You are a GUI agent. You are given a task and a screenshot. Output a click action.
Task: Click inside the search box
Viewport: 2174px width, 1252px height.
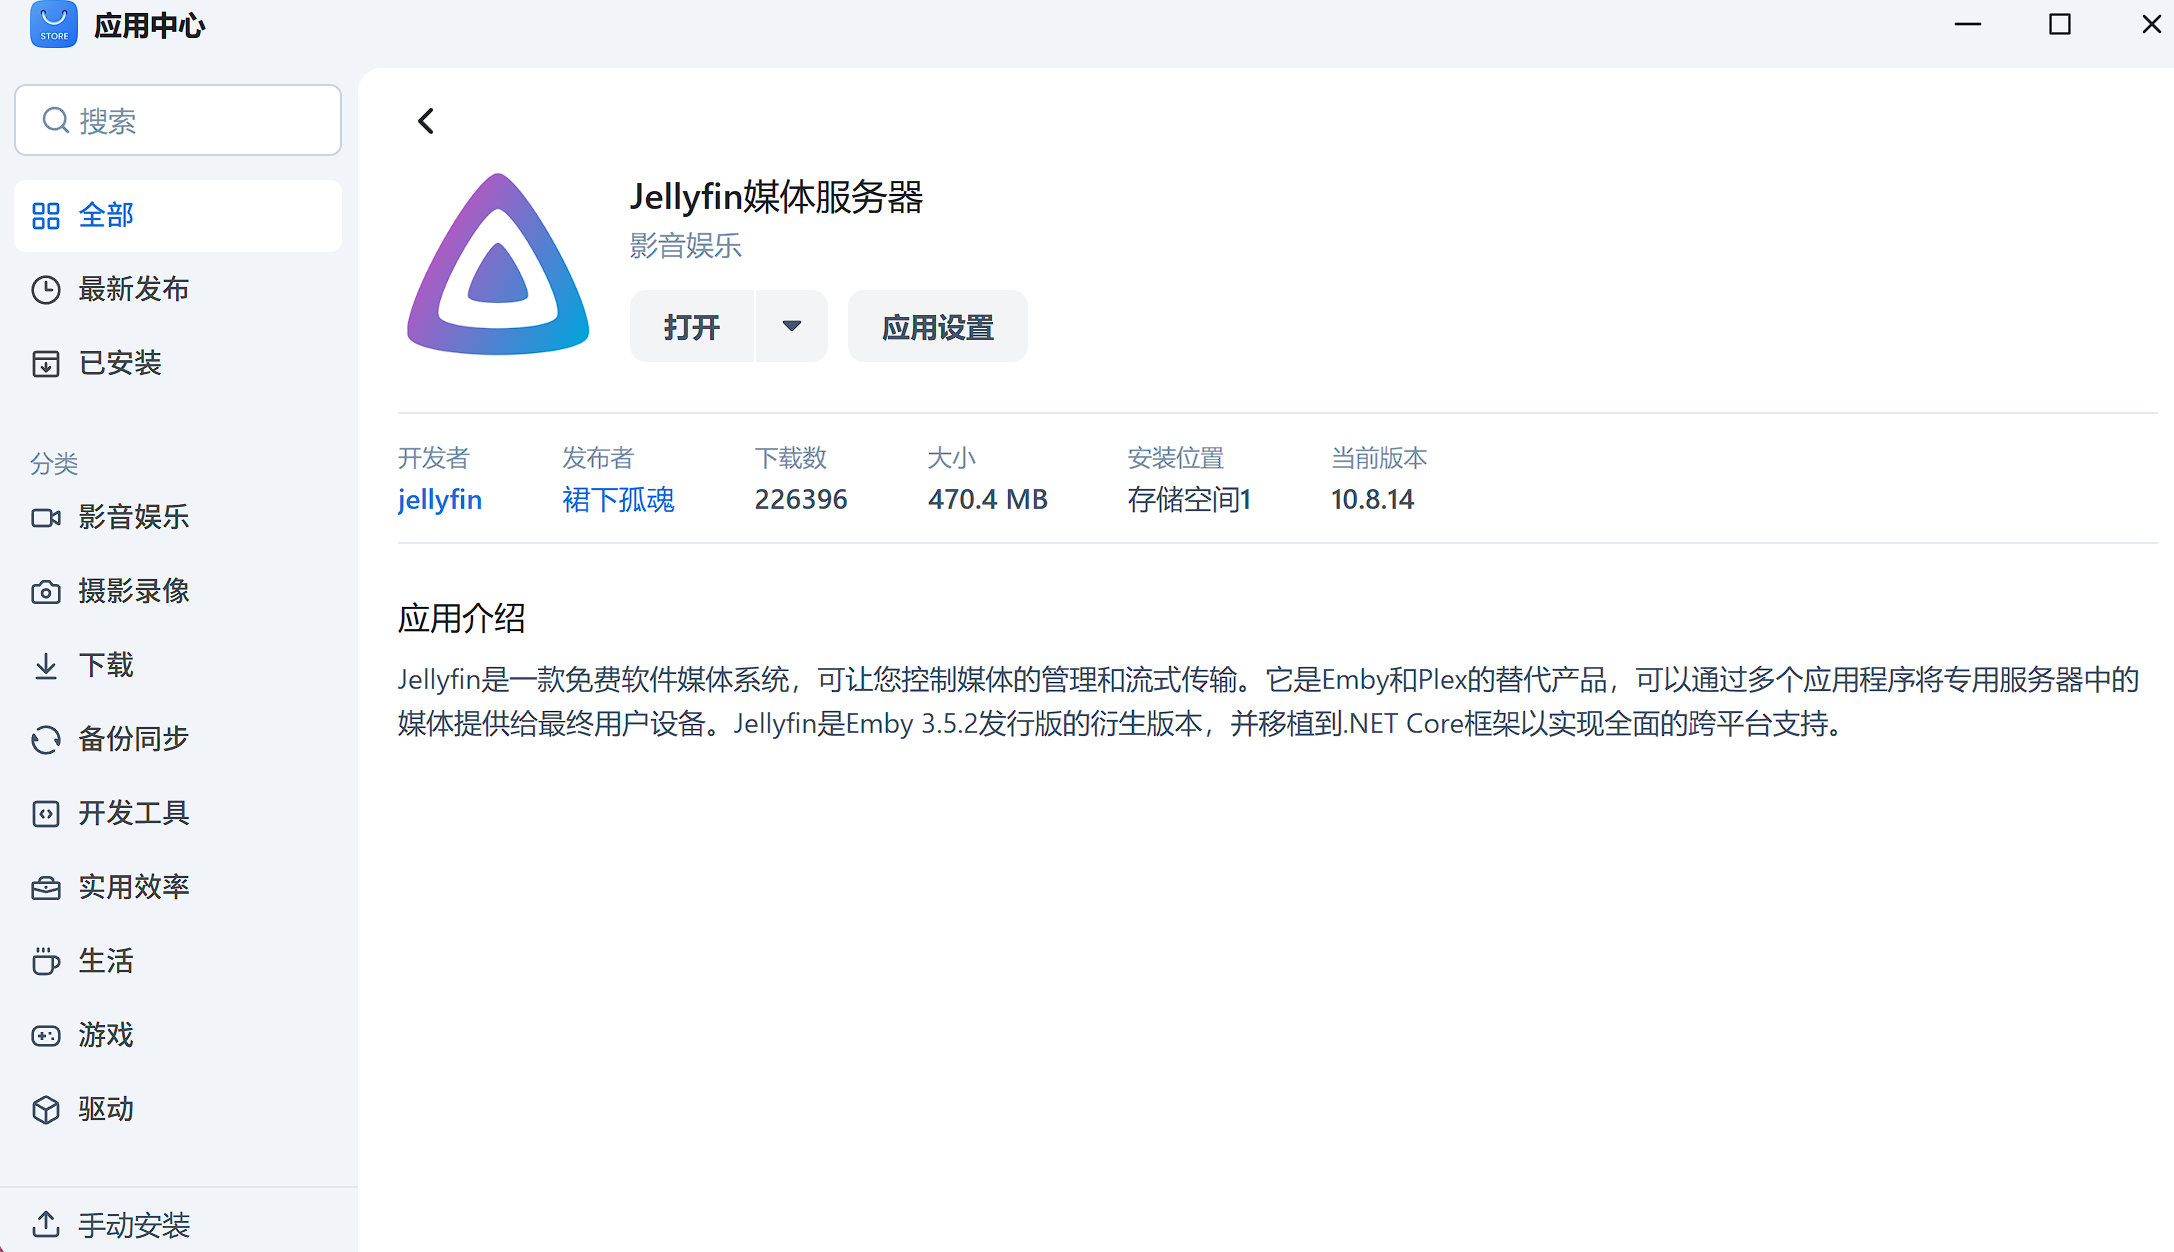178,120
